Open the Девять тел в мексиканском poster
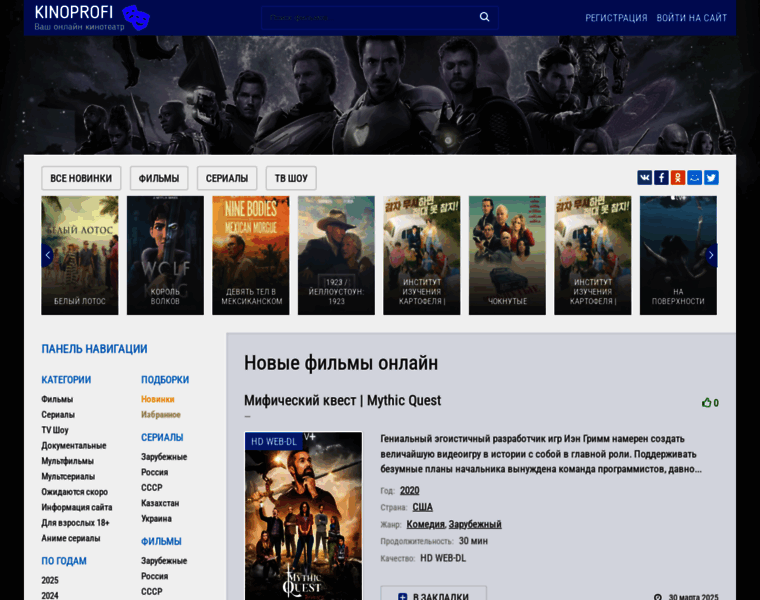This screenshot has height=600, width=760. click(x=251, y=255)
